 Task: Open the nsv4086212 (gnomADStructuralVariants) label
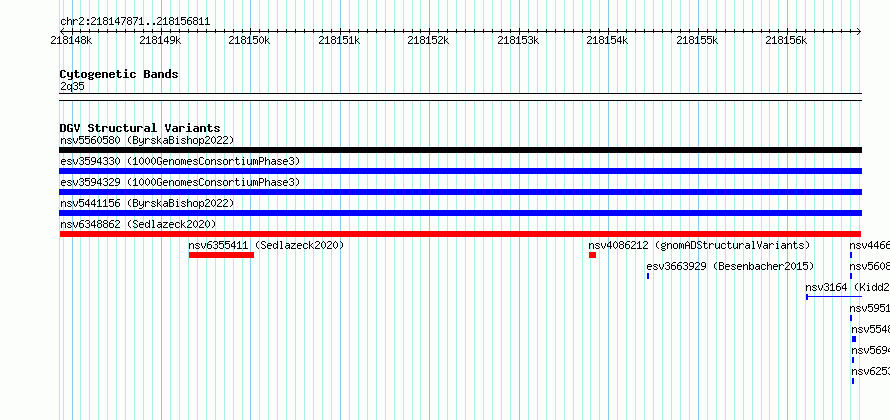(699, 245)
